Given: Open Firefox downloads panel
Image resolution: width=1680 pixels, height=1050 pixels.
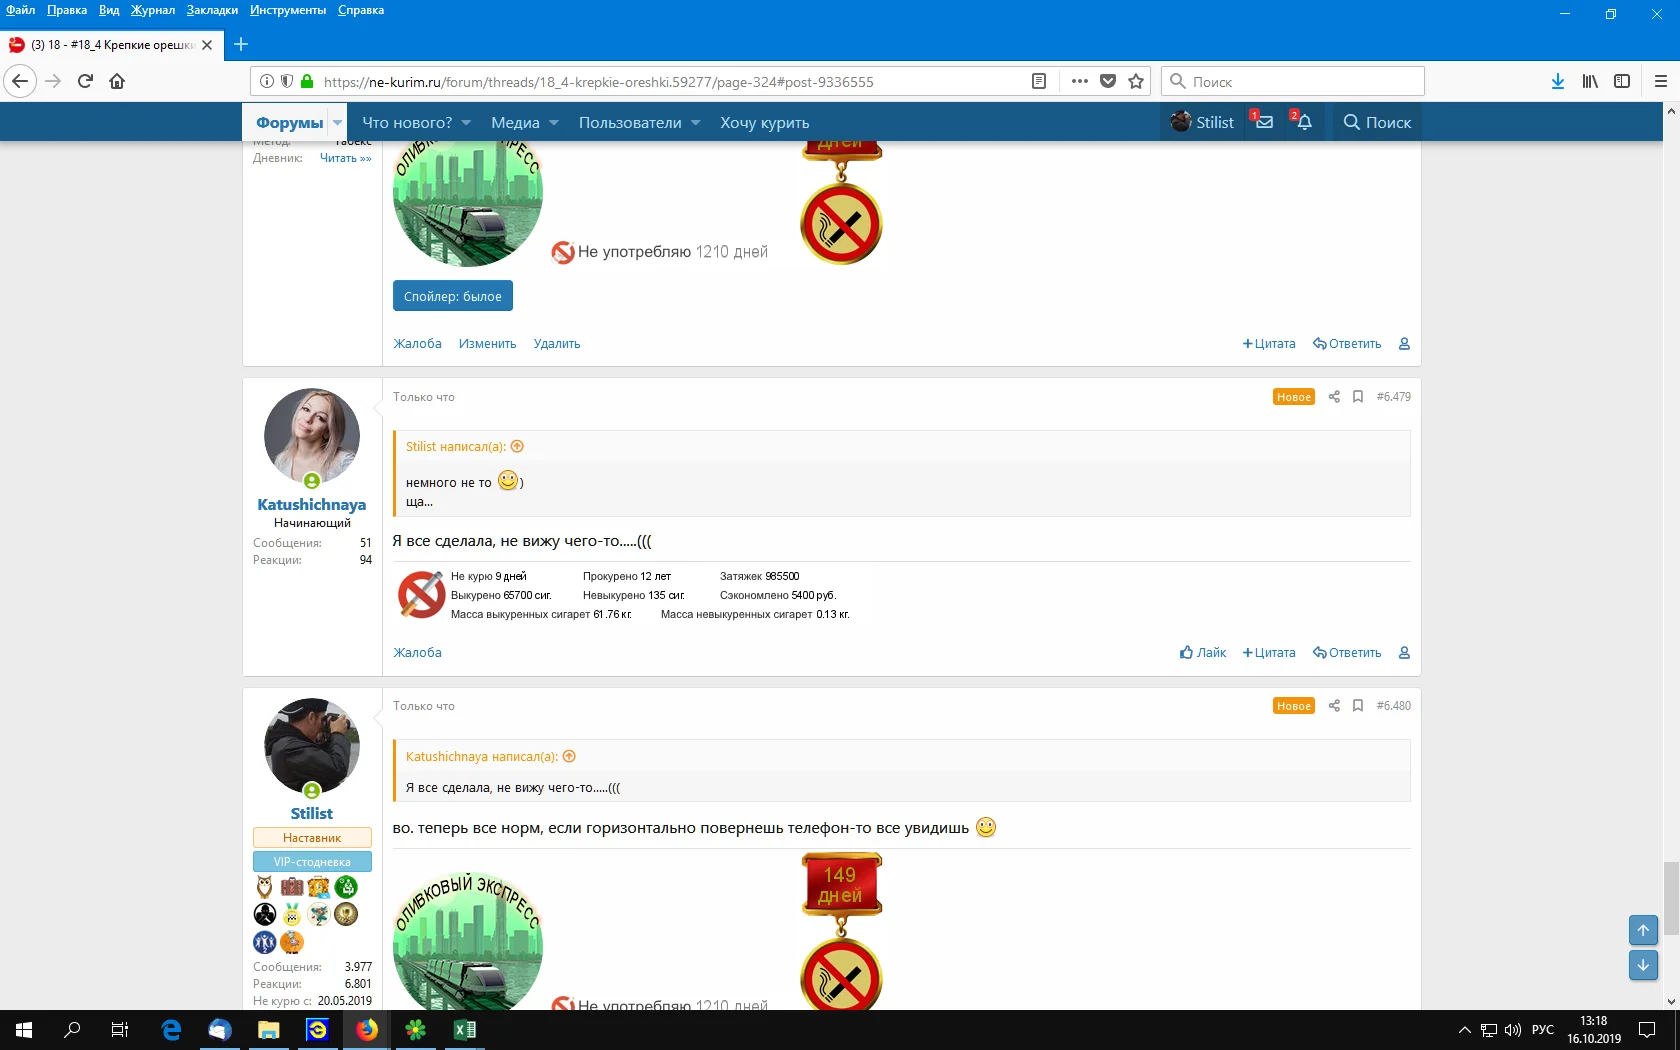Looking at the screenshot, I should [1557, 81].
